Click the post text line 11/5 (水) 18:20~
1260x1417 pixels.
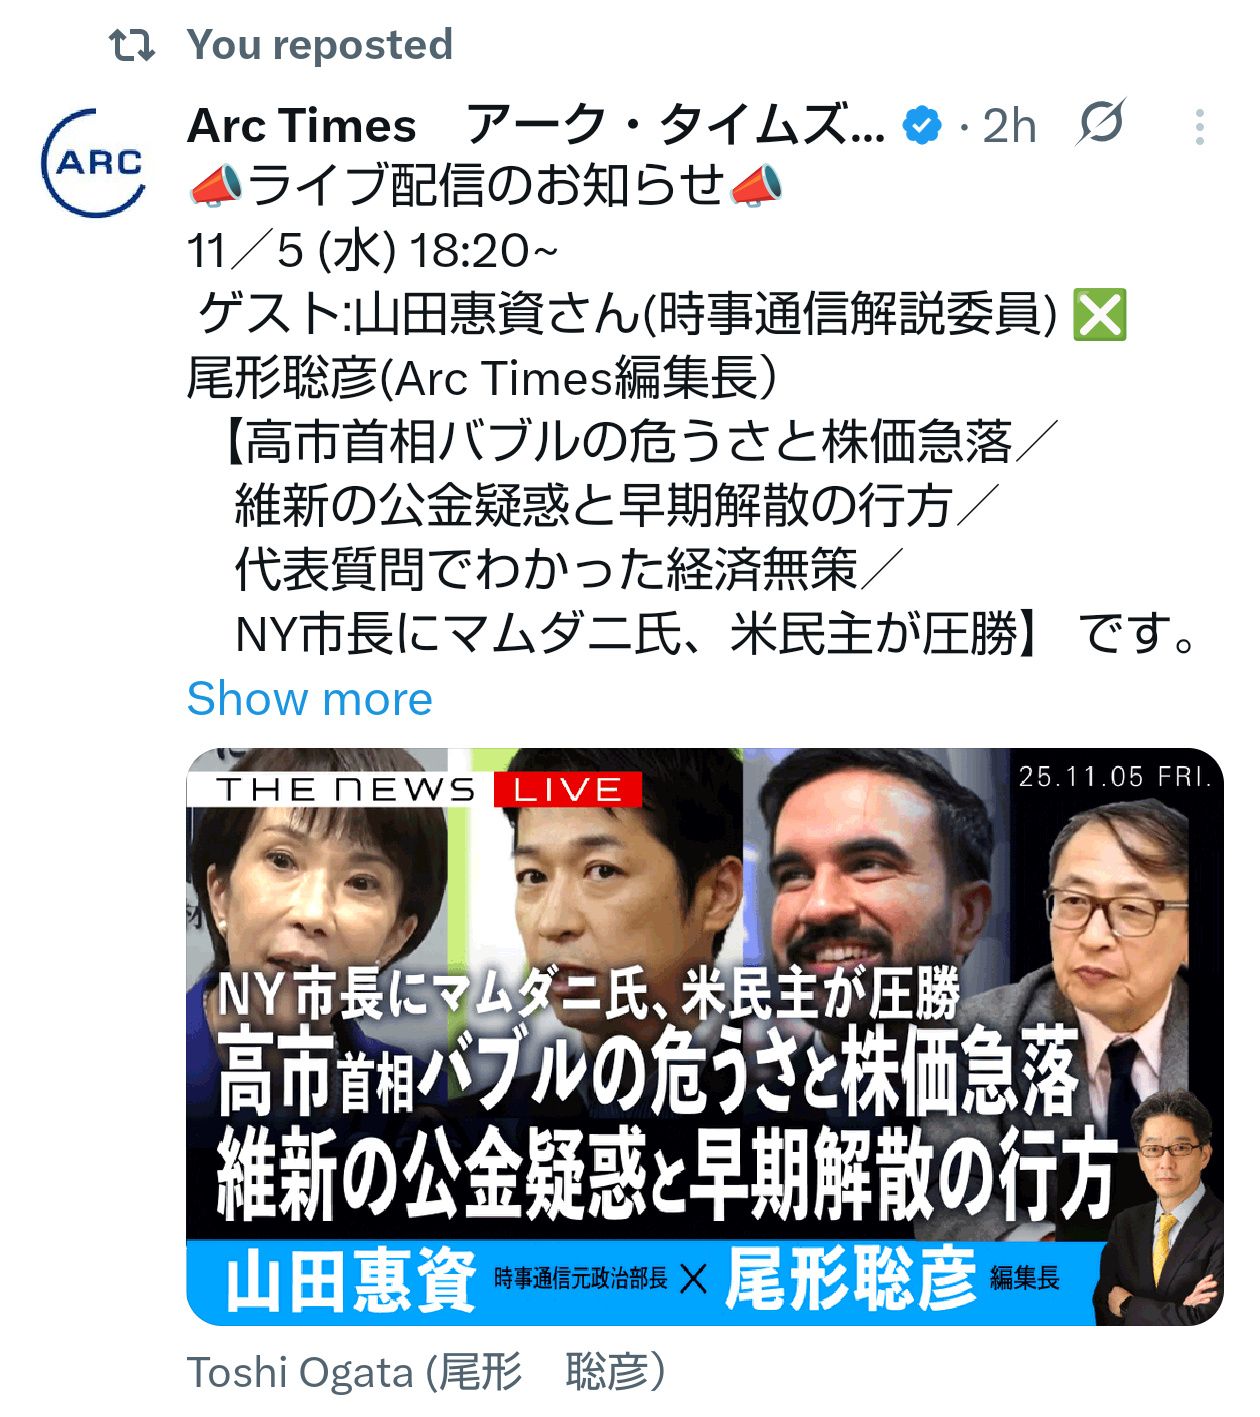click(x=373, y=251)
